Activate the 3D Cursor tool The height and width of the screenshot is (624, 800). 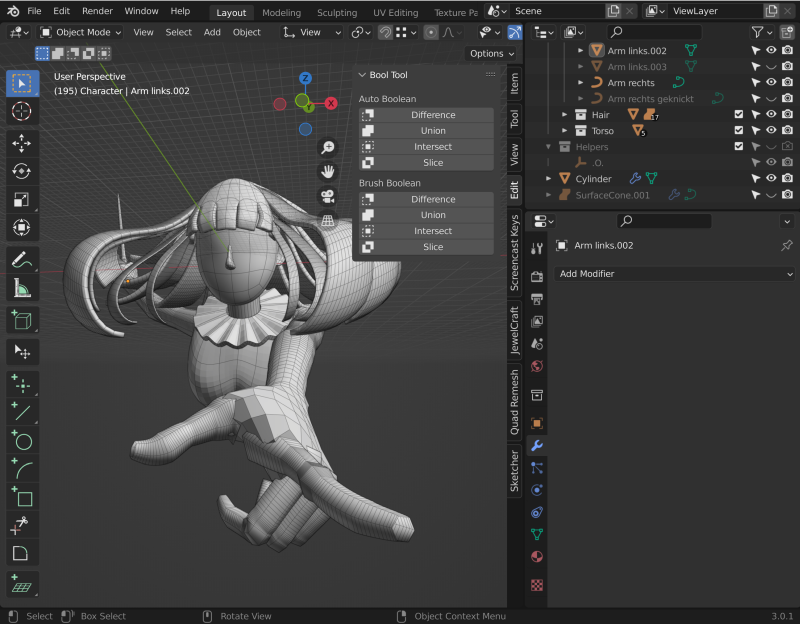[x=22, y=111]
